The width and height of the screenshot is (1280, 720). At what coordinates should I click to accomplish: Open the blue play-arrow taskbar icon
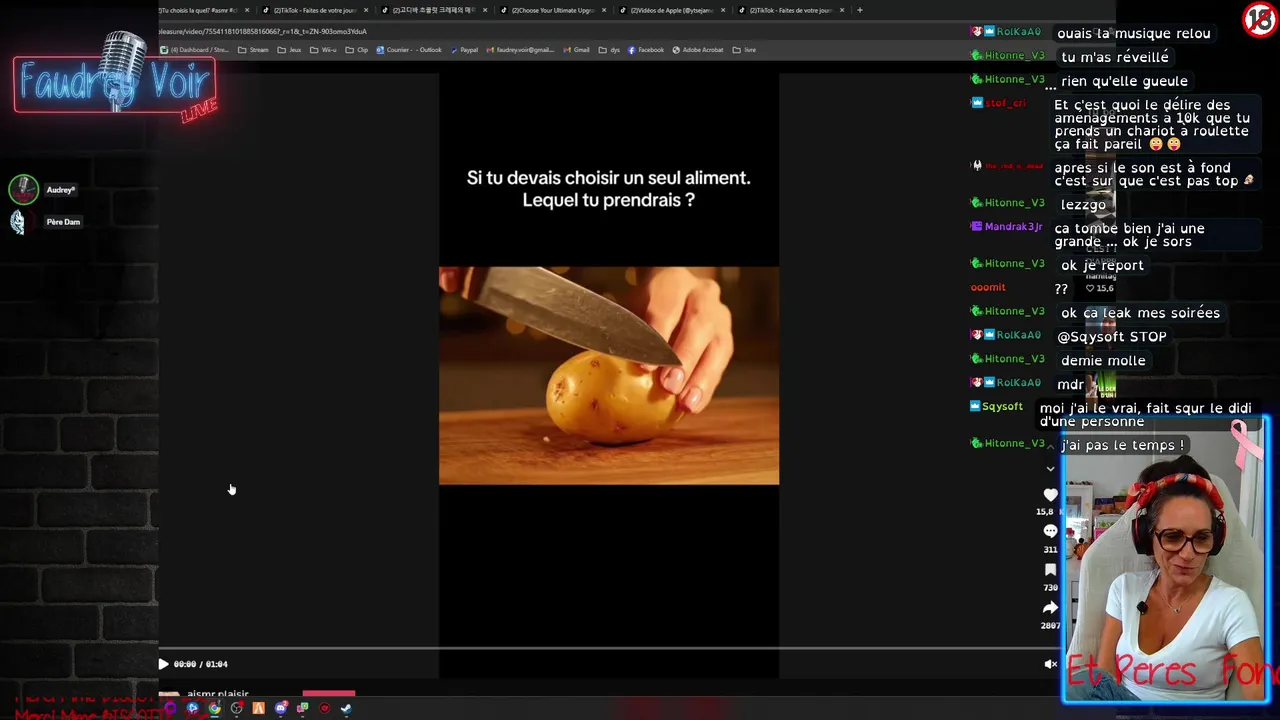coord(192,708)
